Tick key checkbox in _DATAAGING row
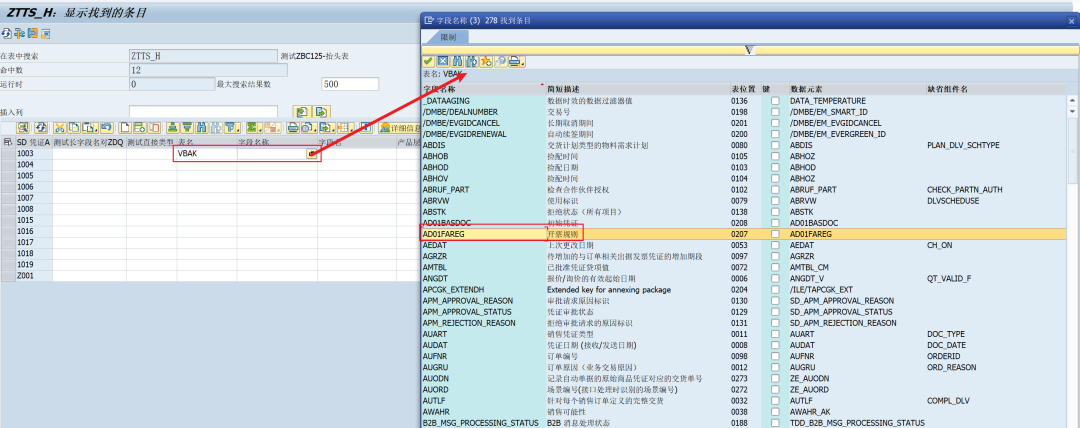 (775, 101)
